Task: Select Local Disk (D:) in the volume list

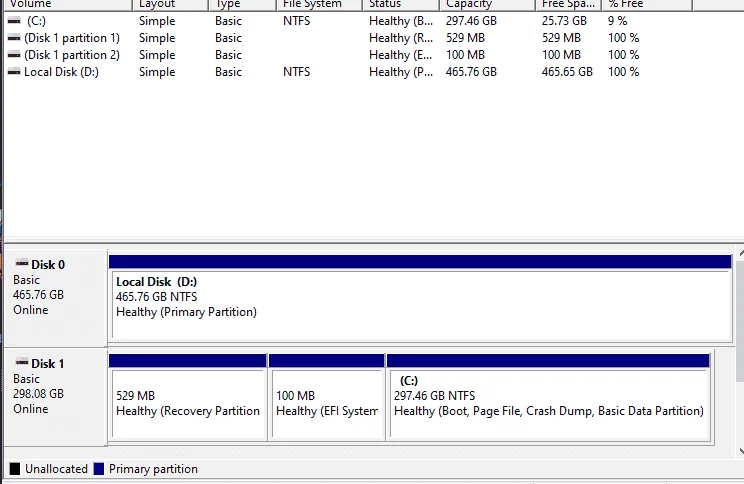Action: pyautogui.click(x=61, y=72)
